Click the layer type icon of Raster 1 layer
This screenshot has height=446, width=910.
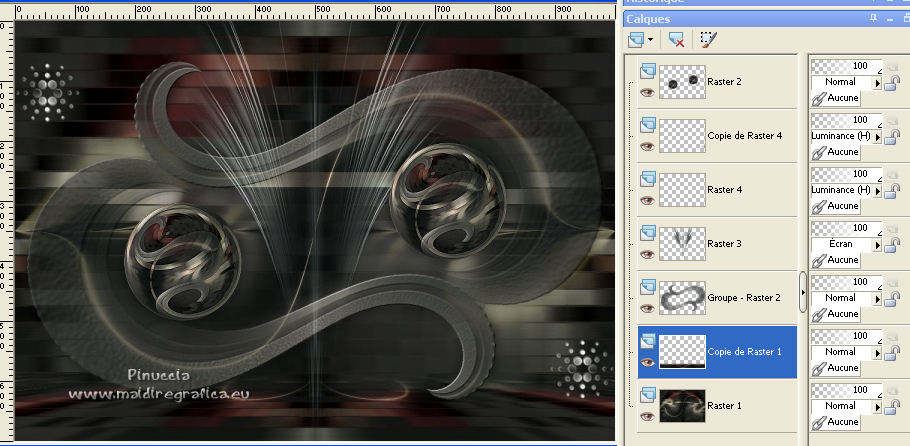648,395
